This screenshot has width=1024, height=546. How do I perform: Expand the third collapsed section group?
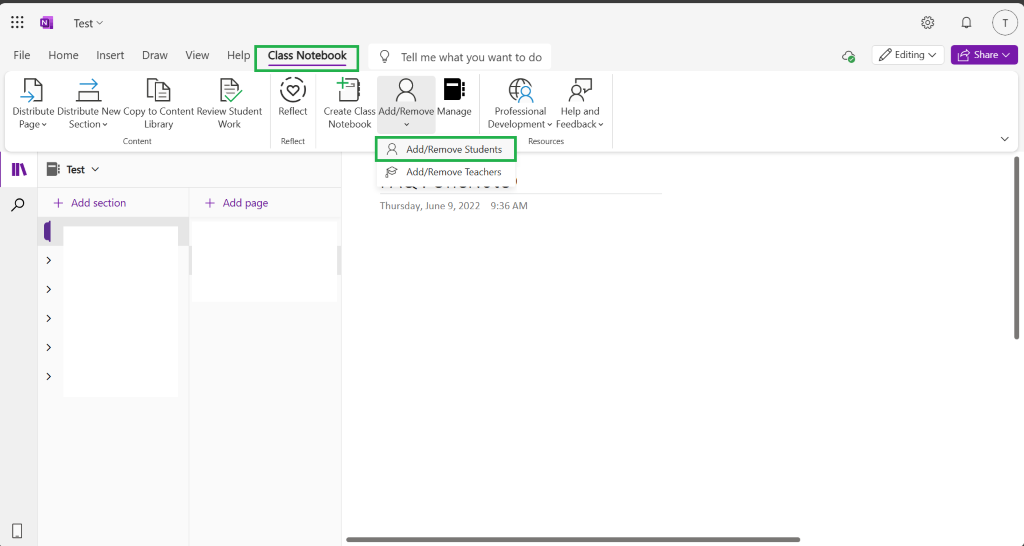(49, 319)
